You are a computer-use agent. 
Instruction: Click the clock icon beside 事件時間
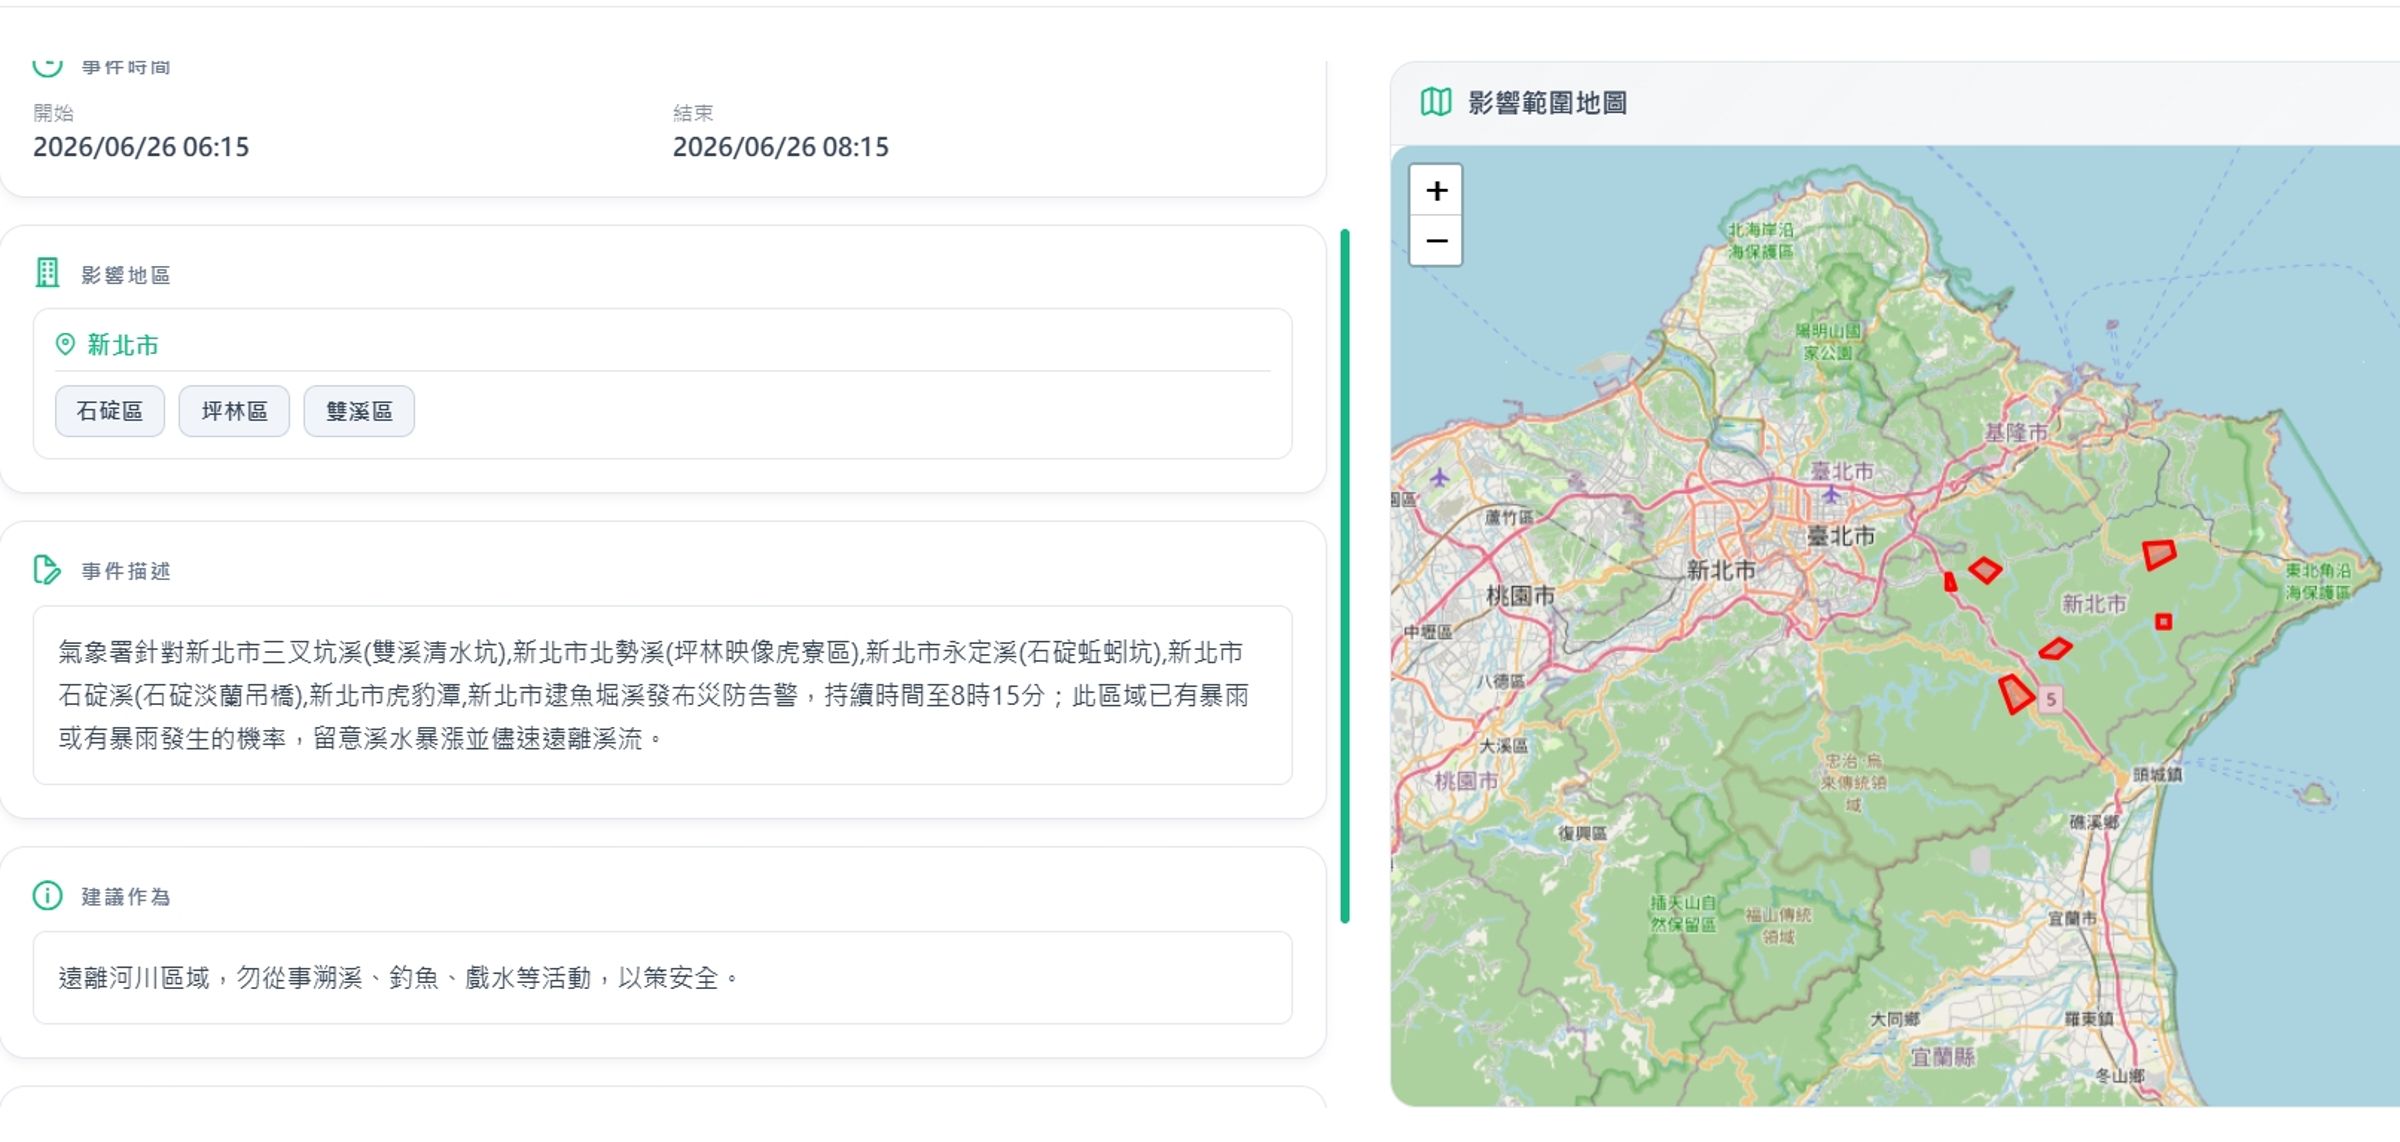point(47,66)
